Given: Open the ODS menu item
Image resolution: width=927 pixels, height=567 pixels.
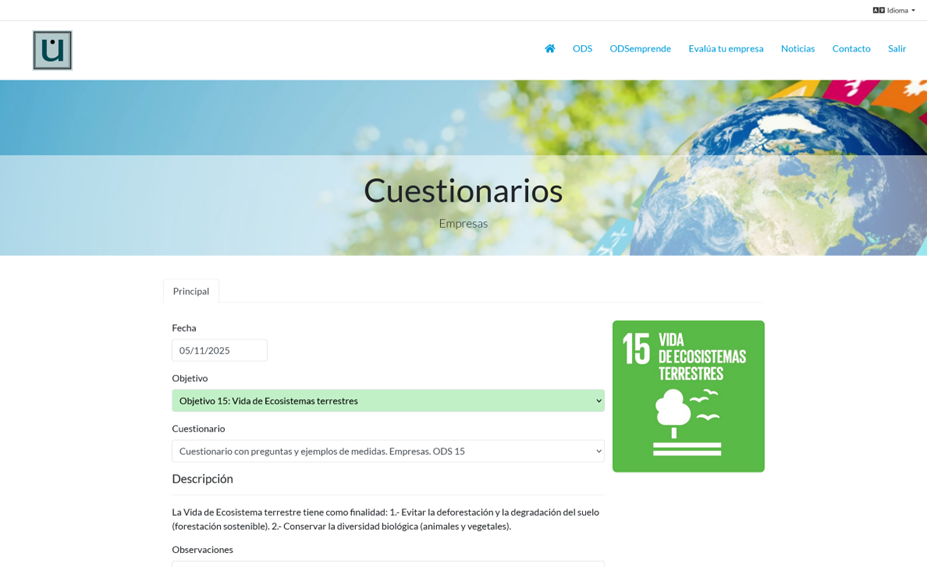Looking at the screenshot, I should tap(582, 49).
